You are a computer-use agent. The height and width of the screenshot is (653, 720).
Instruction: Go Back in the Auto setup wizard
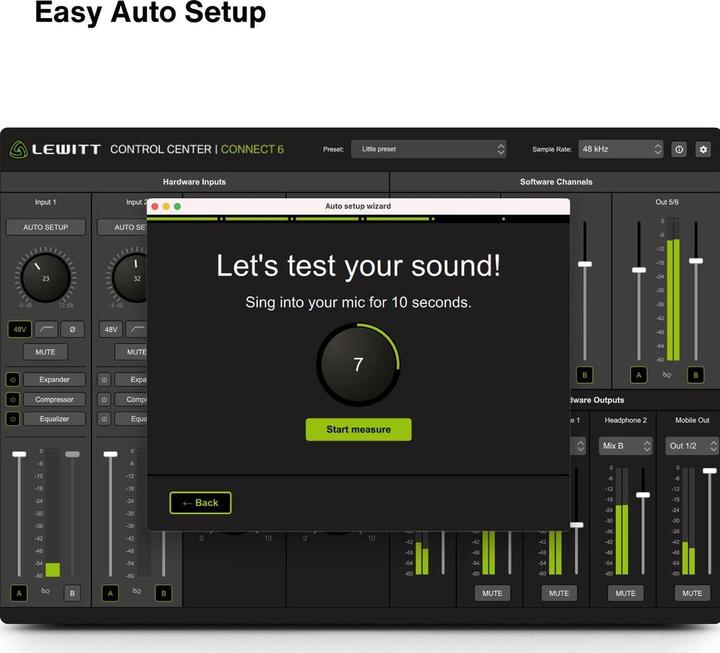200,503
